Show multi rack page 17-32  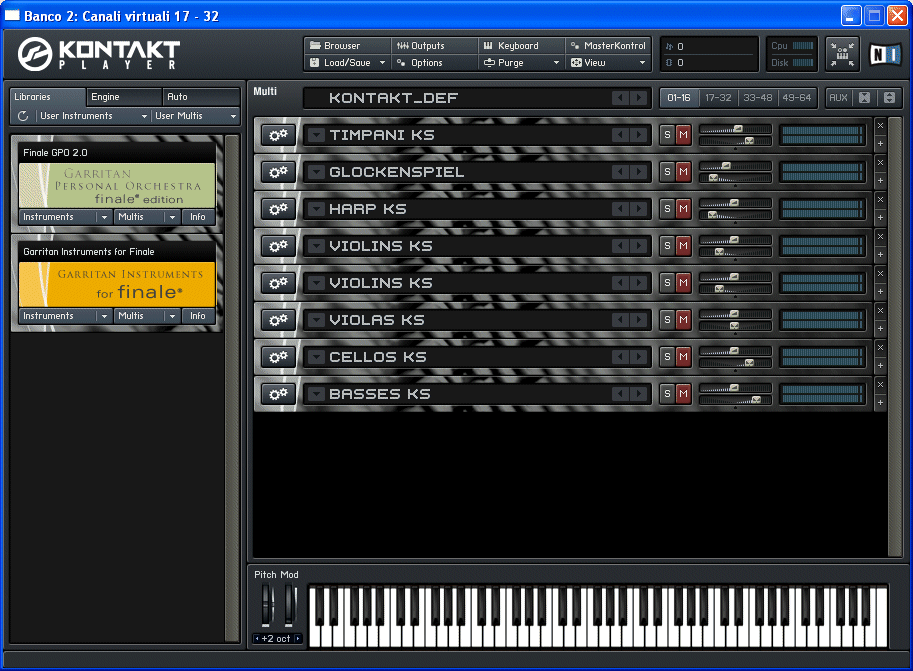pyautogui.click(x=718, y=98)
